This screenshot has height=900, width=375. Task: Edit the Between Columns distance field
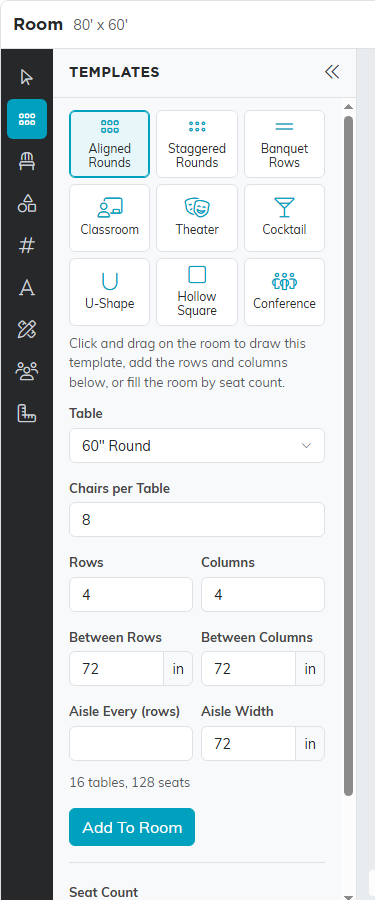(x=249, y=669)
